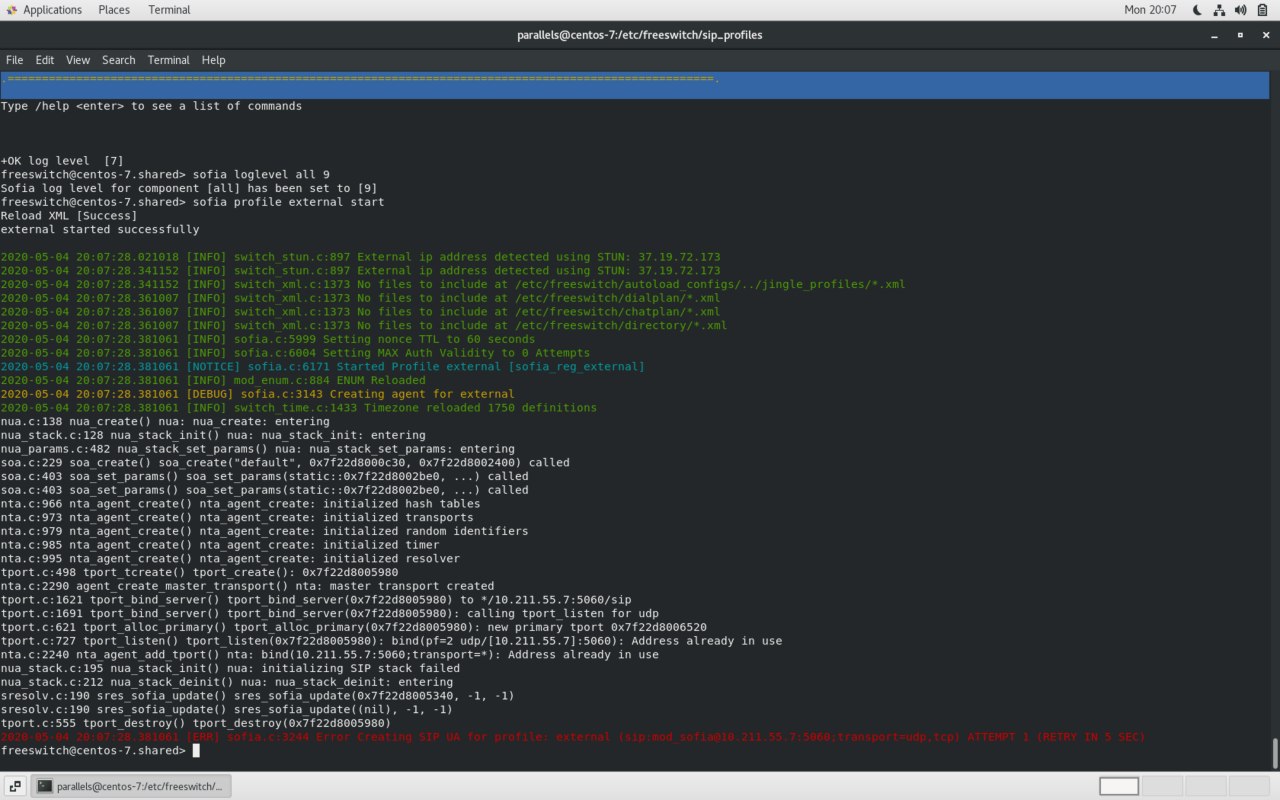Click the 'Timezone reloaded 1750 definitions' line
The image size is (1280, 800).
(298, 408)
